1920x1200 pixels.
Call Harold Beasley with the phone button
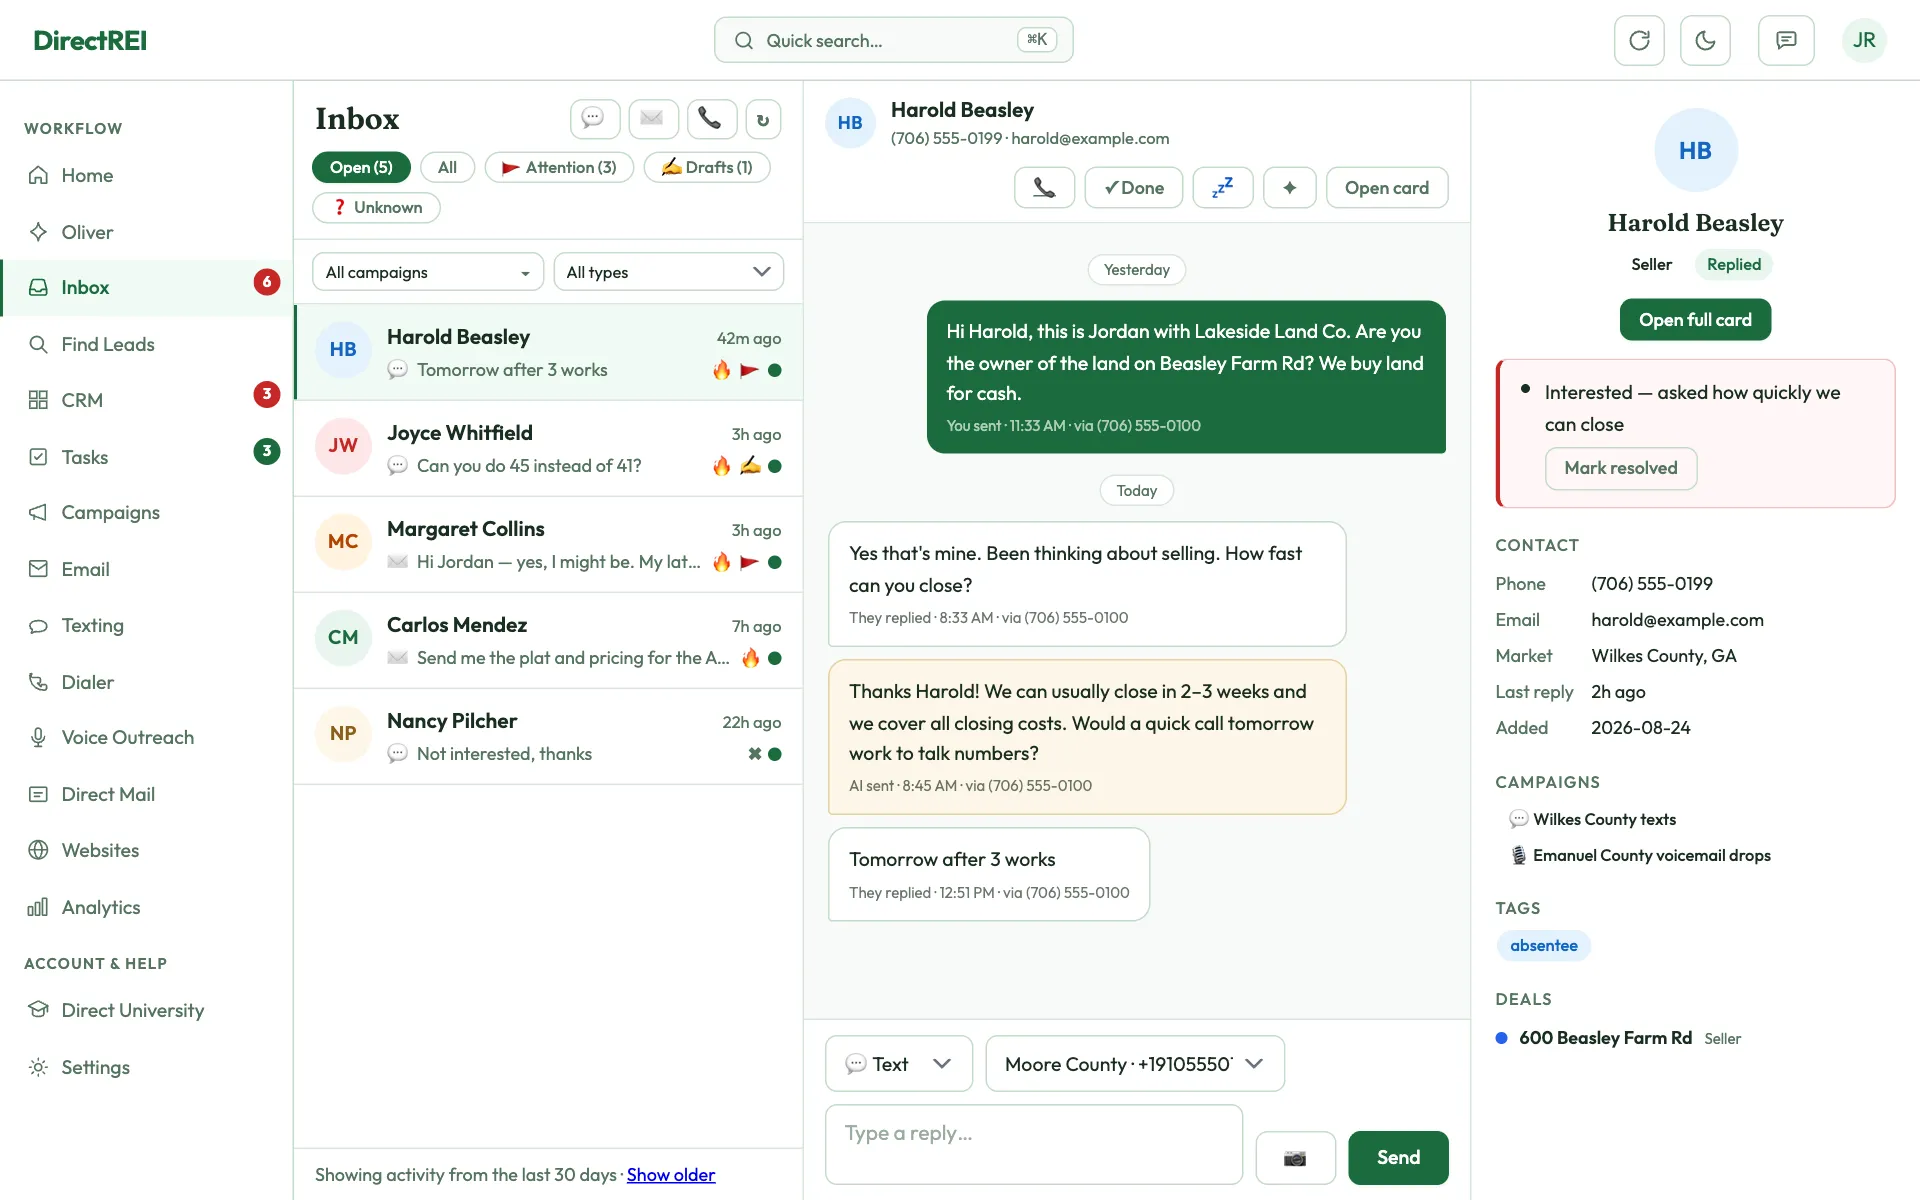click(1044, 188)
